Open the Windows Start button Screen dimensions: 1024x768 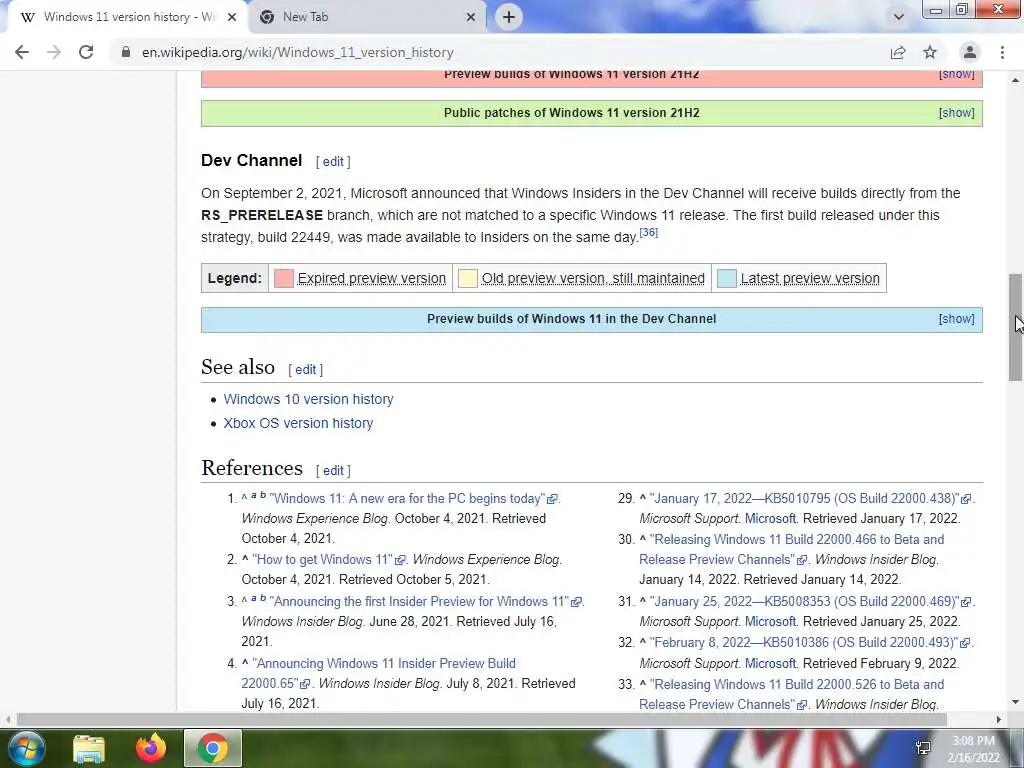26,748
